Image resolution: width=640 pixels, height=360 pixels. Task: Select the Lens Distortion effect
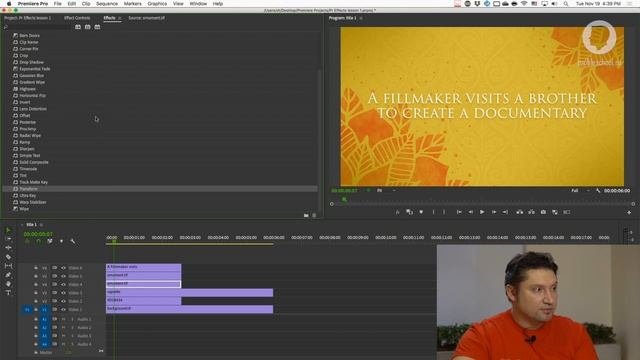click(33, 109)
